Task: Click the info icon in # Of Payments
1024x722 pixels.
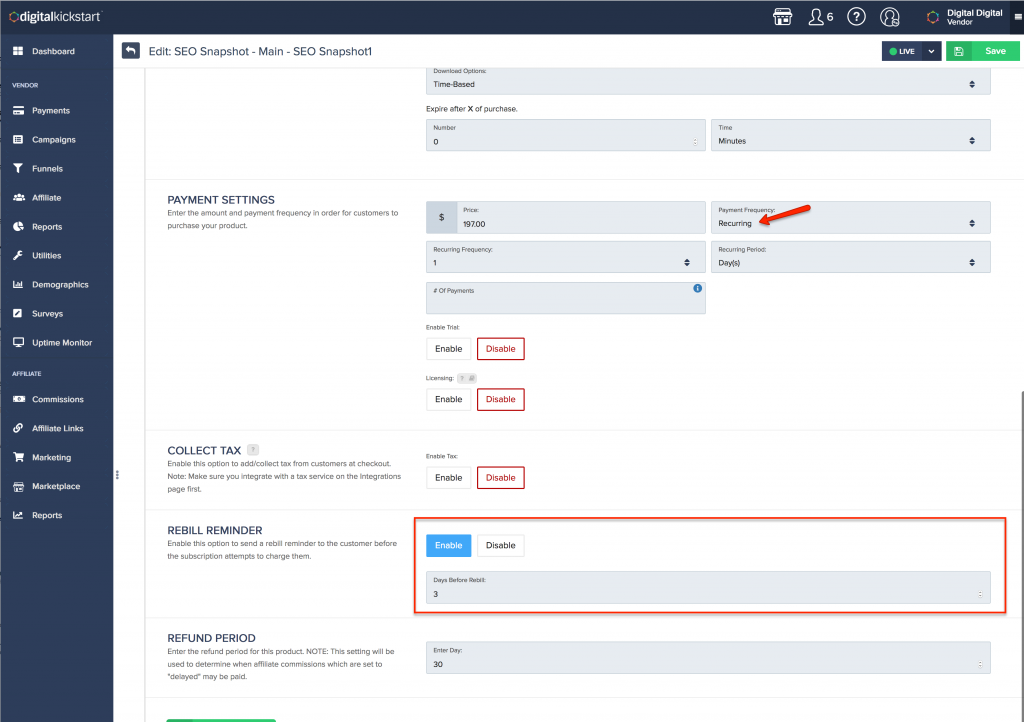Action: coord(697,288)
